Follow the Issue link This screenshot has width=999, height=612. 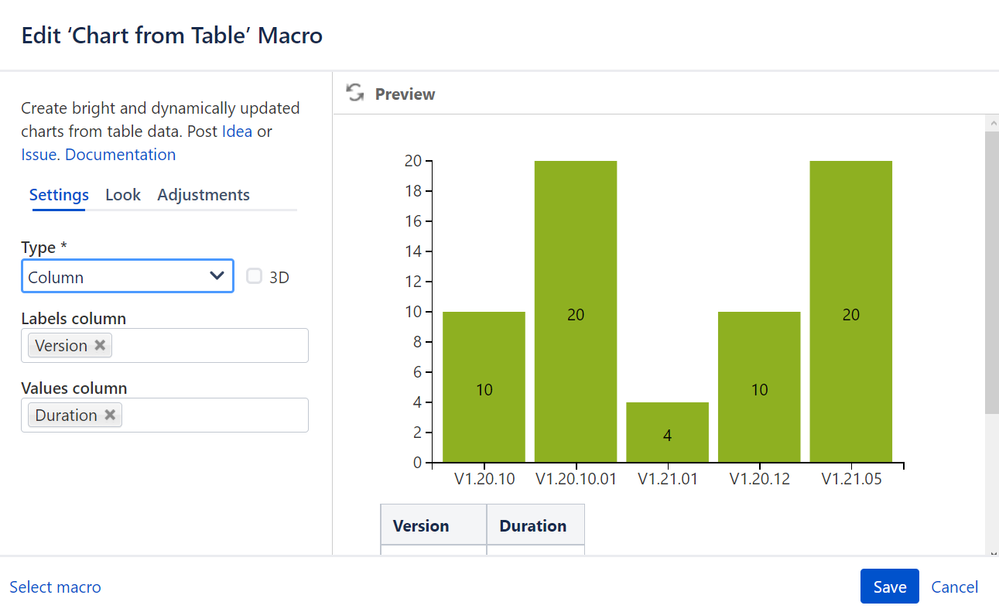pyautogui.click(x=38, y=154)
